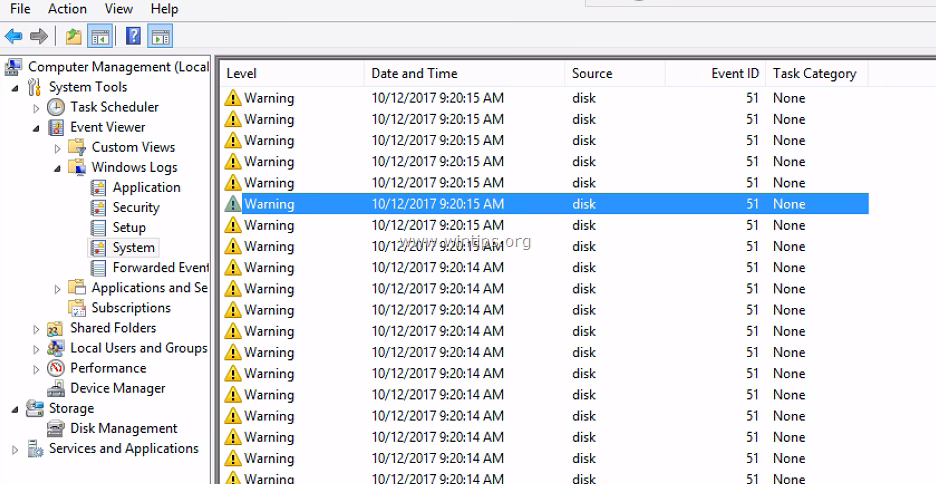Expand Services and Applications node
The image size is (936, 484).
point(15,449)
